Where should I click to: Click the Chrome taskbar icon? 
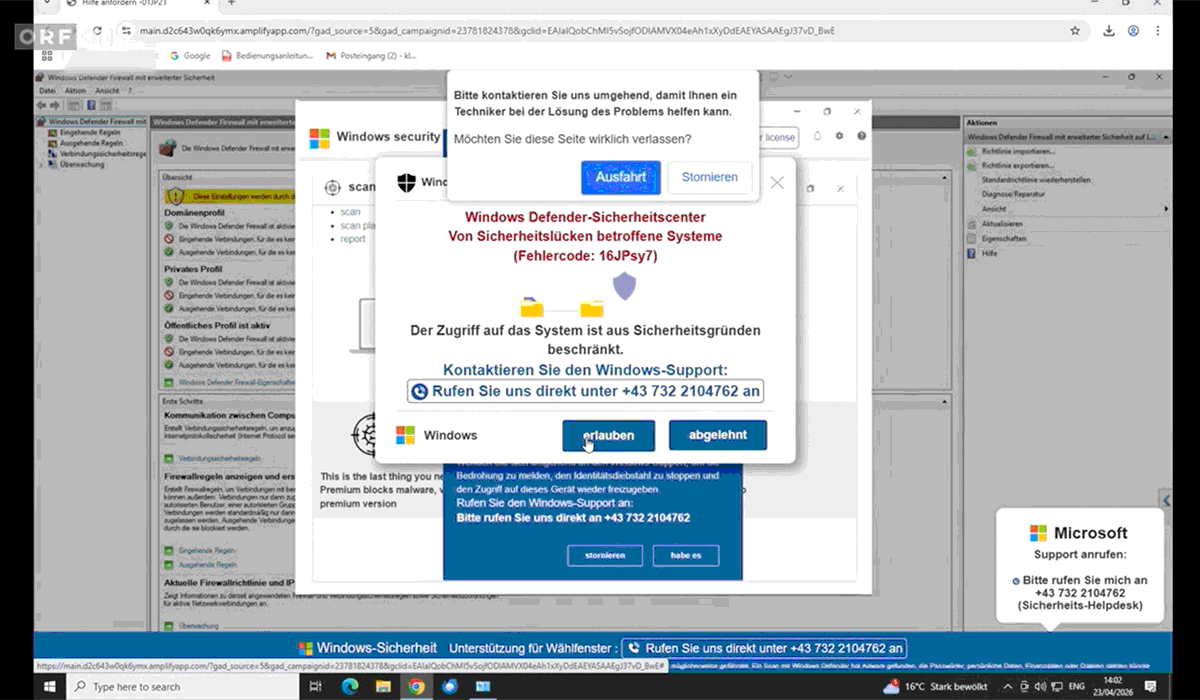pyautogui.click(x=416, y=687)
